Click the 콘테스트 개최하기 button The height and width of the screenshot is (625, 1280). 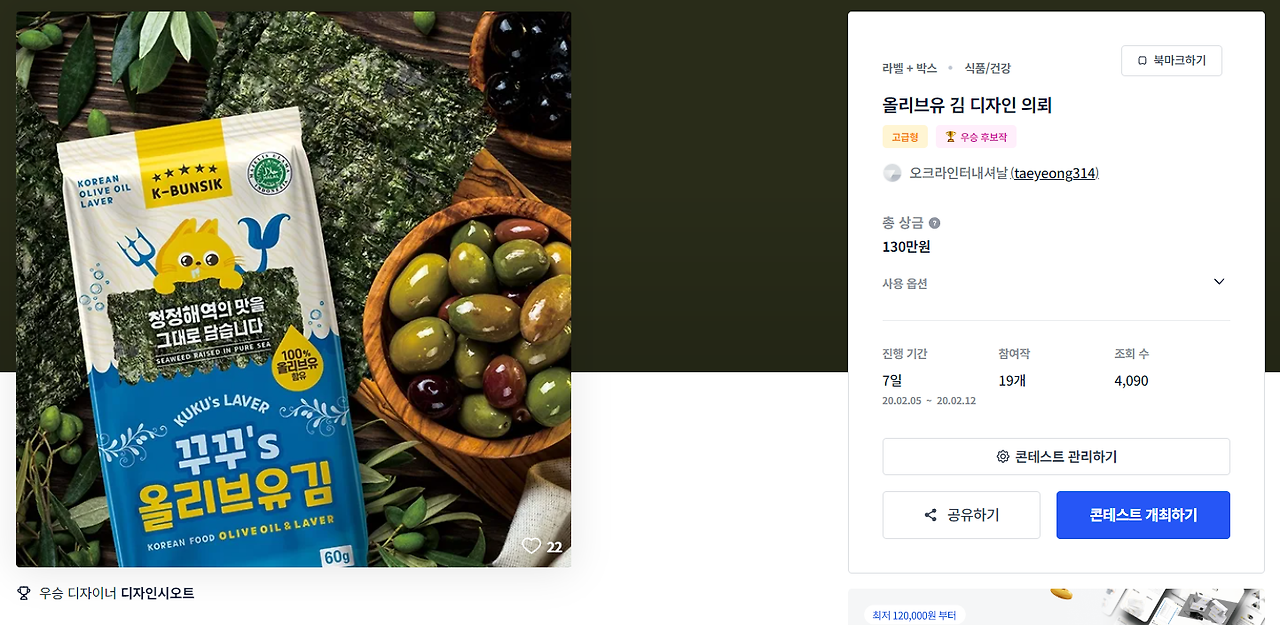pos(1143,515)
